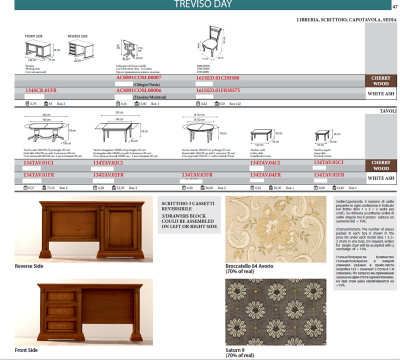This screenshot has width=400, height=360.
Task: Click the volume icon below 134TAV.05FR
Action: [316, 188]
